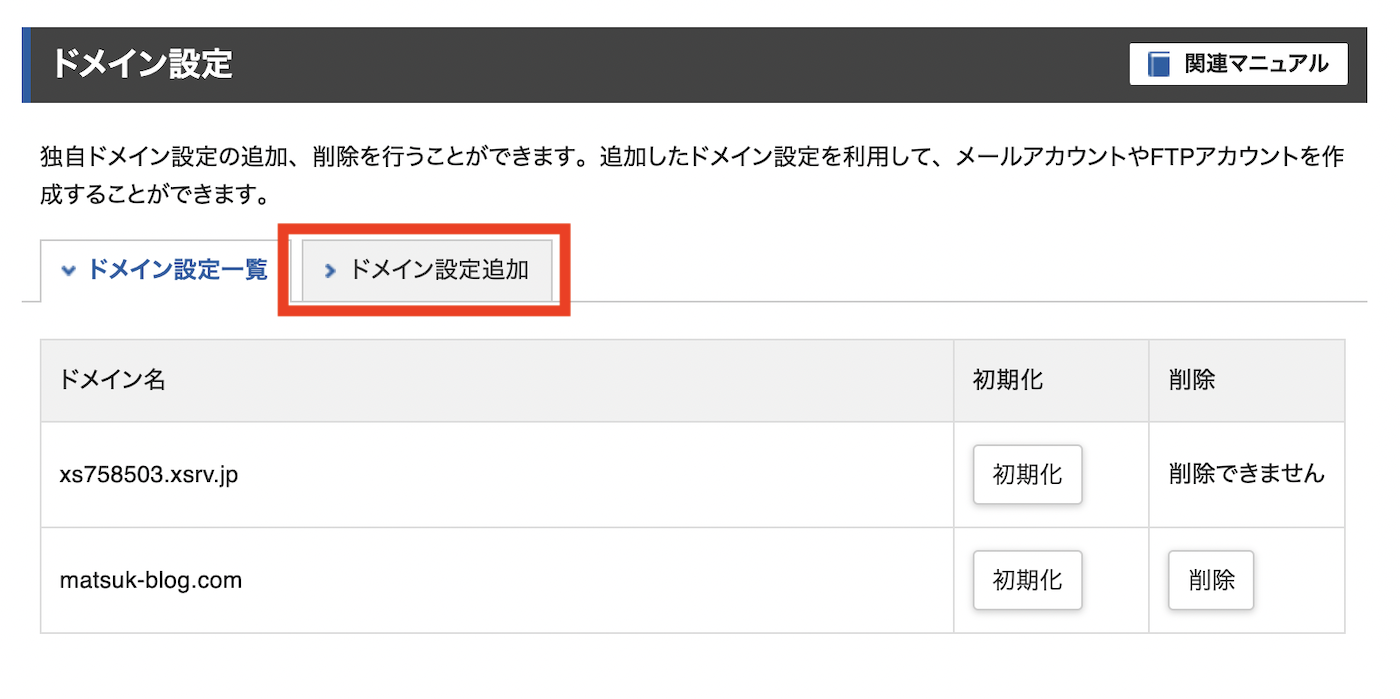1400x699 pixels.
Task: Click the ドメイン設定 page heading
Action: tap(141, 65)
